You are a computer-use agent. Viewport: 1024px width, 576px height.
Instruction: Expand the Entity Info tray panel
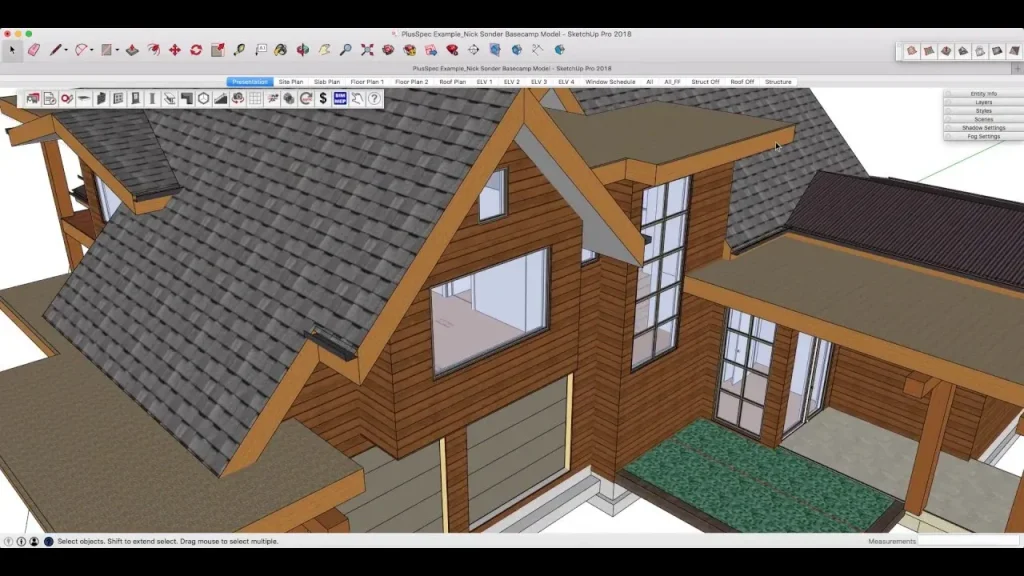pos(984,94)
